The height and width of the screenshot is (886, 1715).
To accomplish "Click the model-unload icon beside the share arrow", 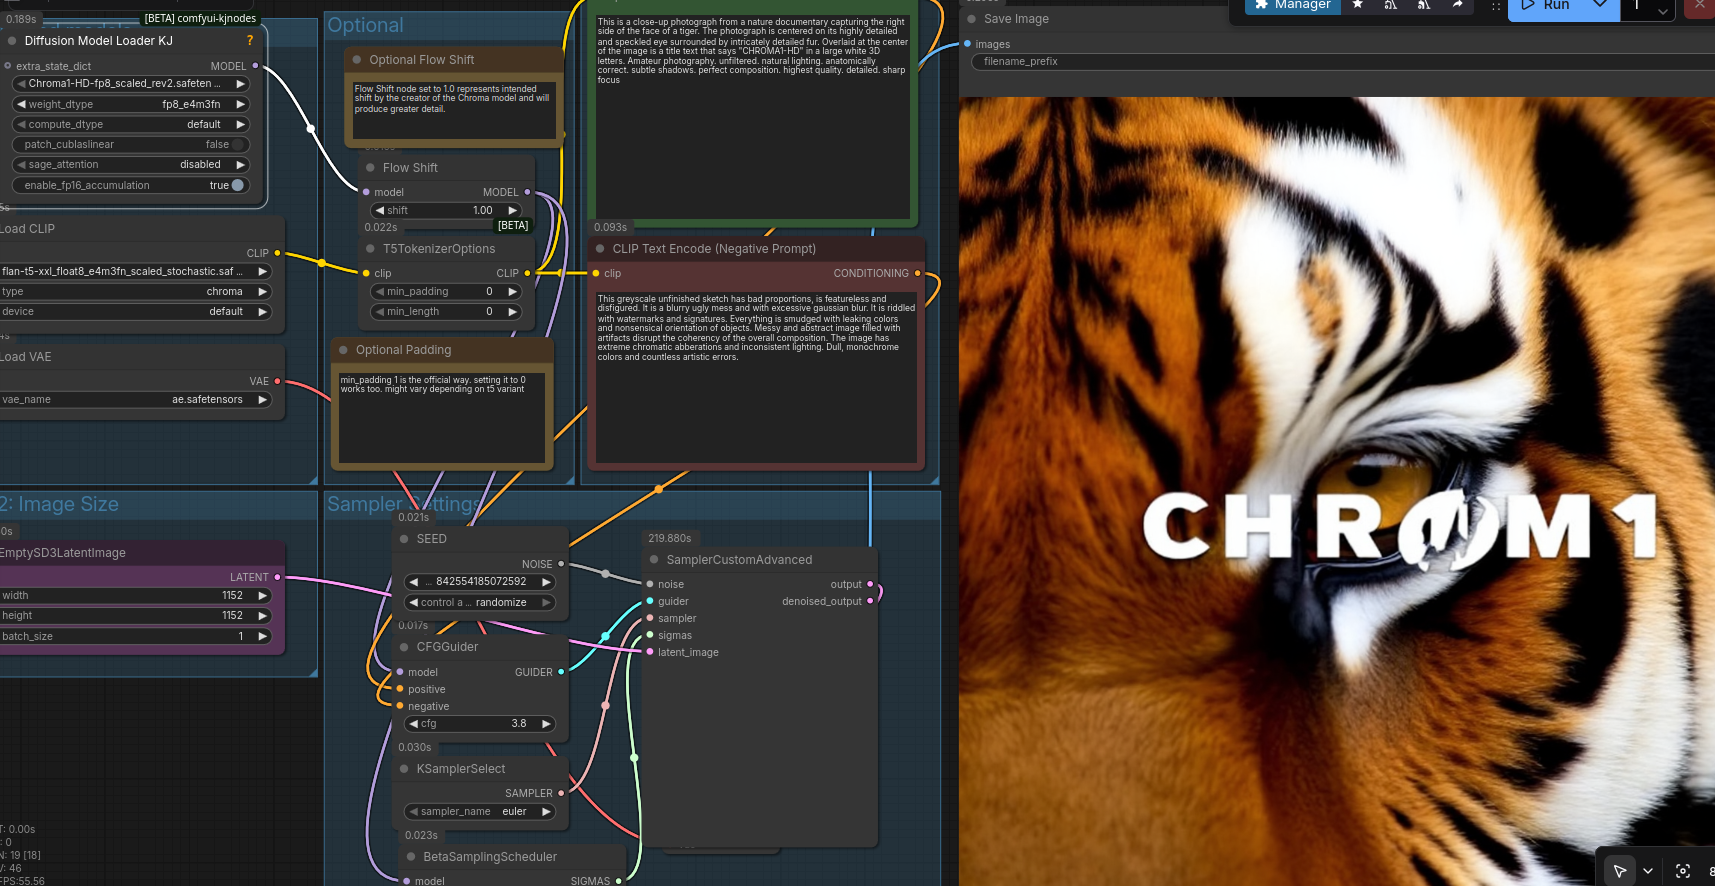I will (1424, 5).
